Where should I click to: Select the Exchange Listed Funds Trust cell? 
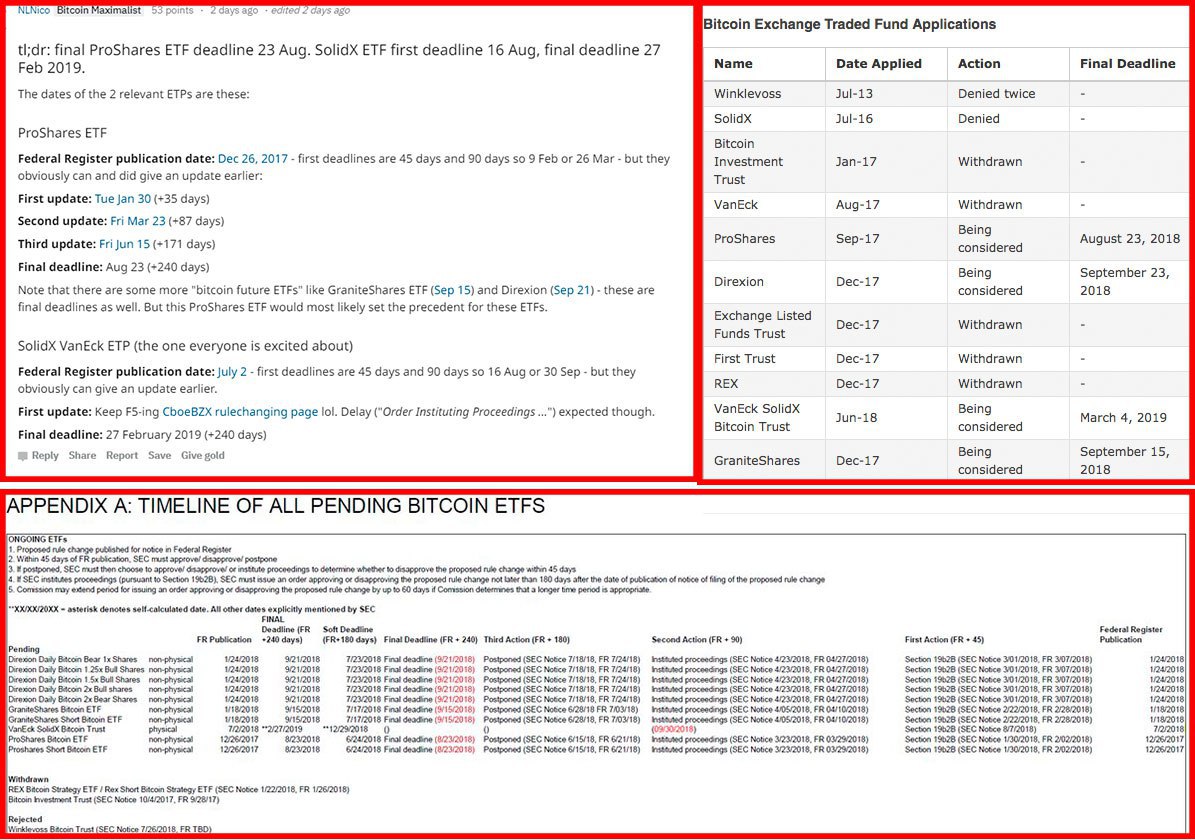(763, 325)
